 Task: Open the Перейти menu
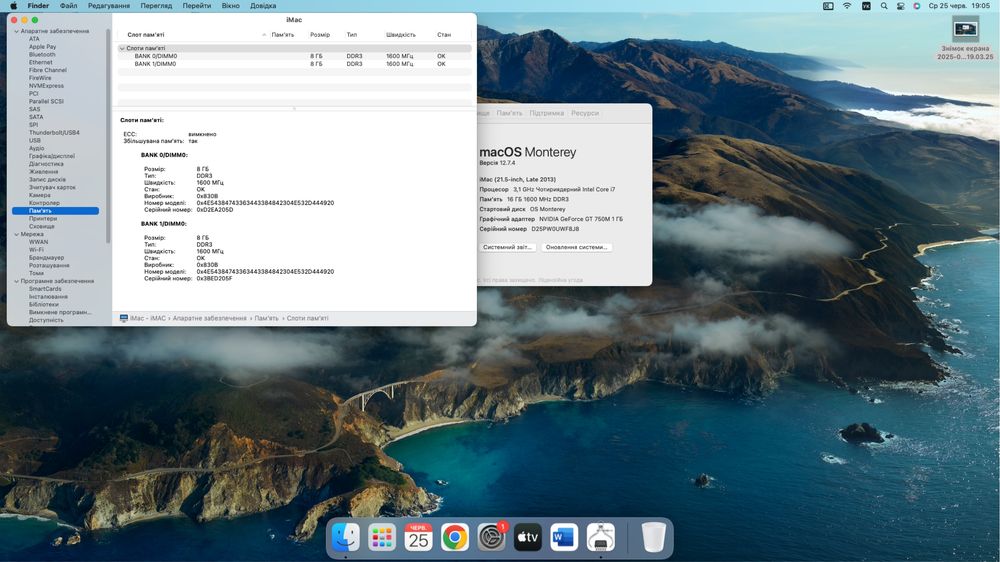coord(196,6)
